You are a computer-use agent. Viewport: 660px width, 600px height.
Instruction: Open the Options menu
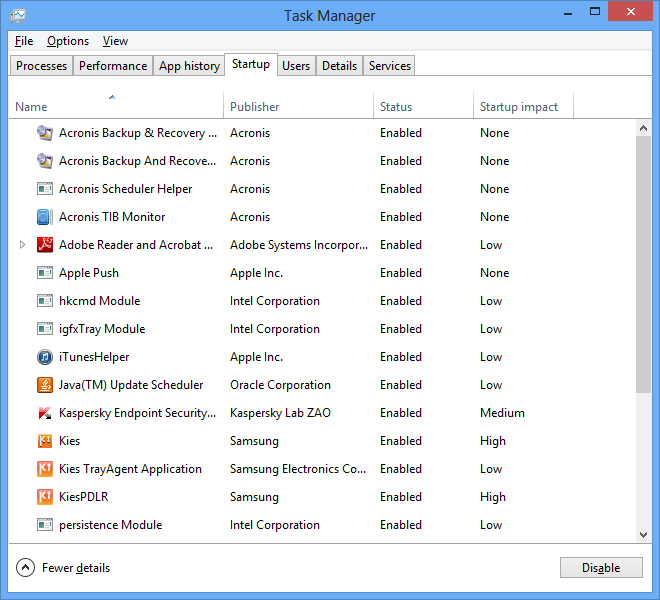[x=68, y=41]
